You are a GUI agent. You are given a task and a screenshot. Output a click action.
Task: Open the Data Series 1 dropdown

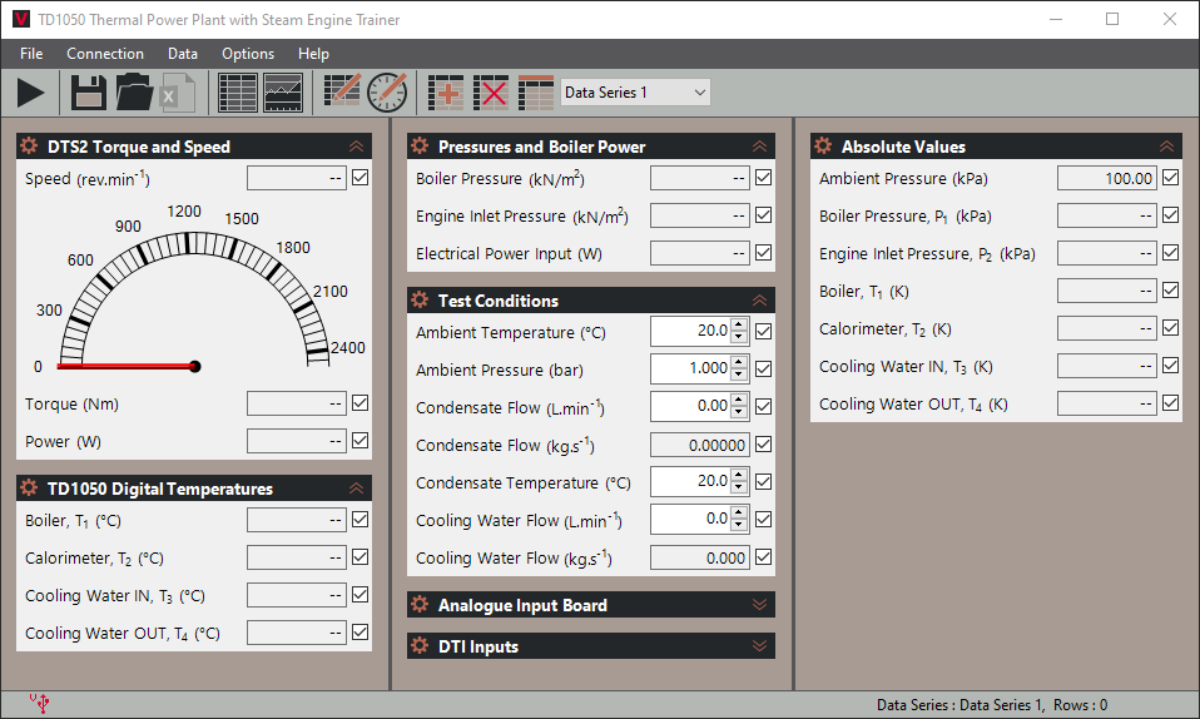point(635,92)
